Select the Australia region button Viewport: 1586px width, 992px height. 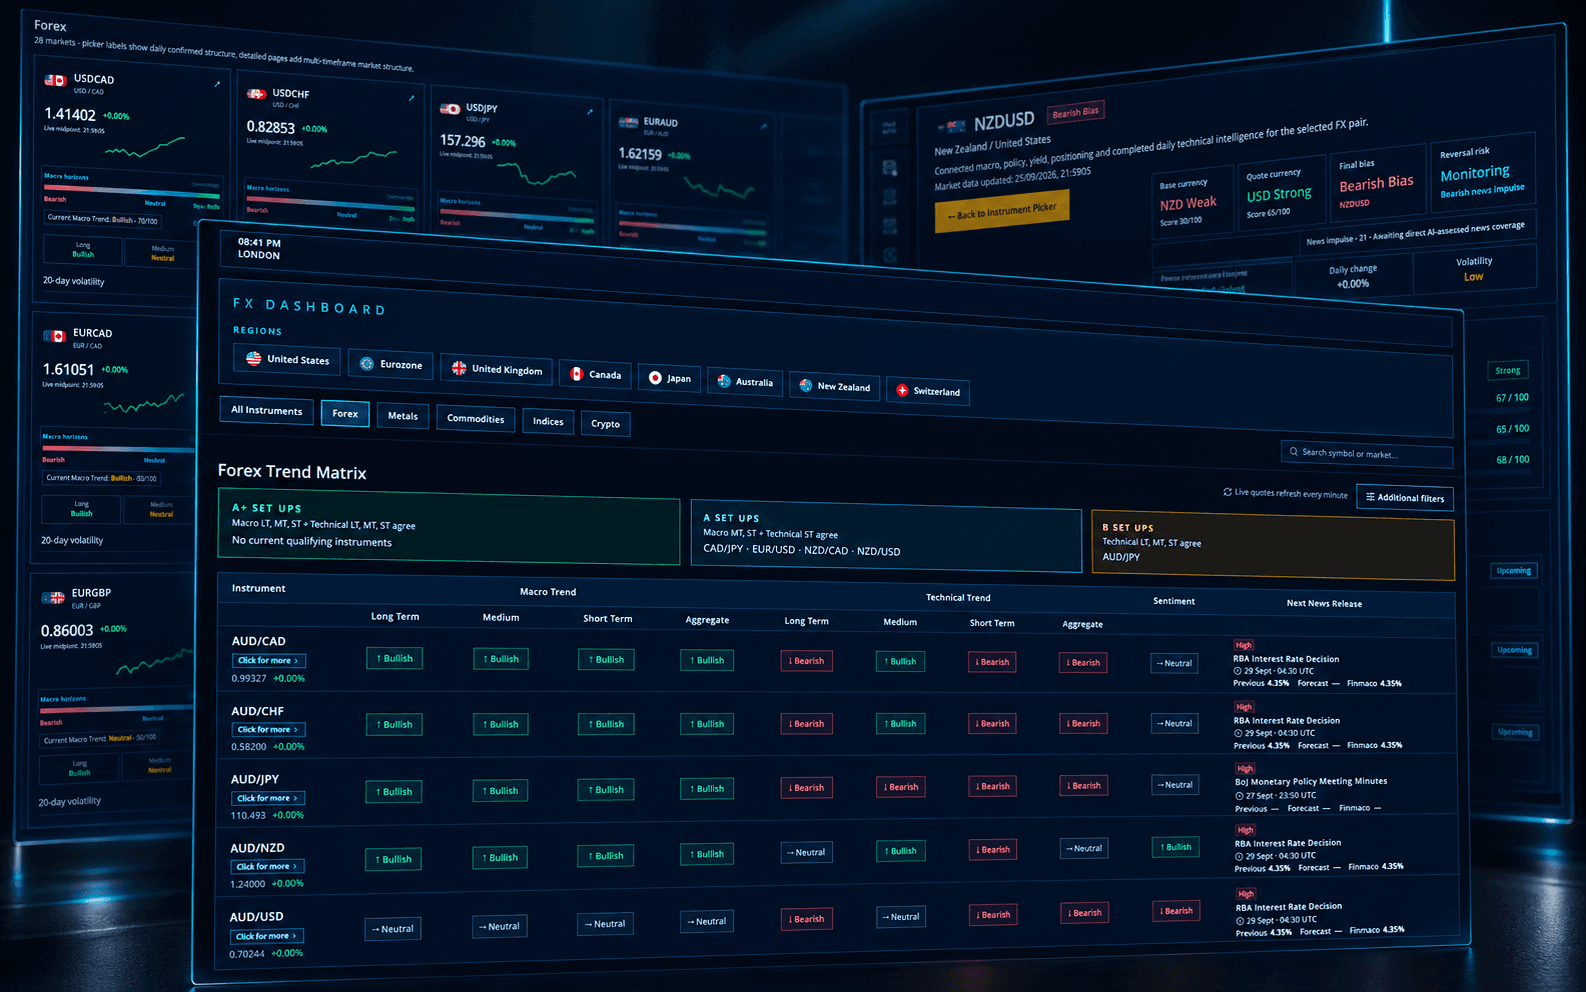[745, 382]
